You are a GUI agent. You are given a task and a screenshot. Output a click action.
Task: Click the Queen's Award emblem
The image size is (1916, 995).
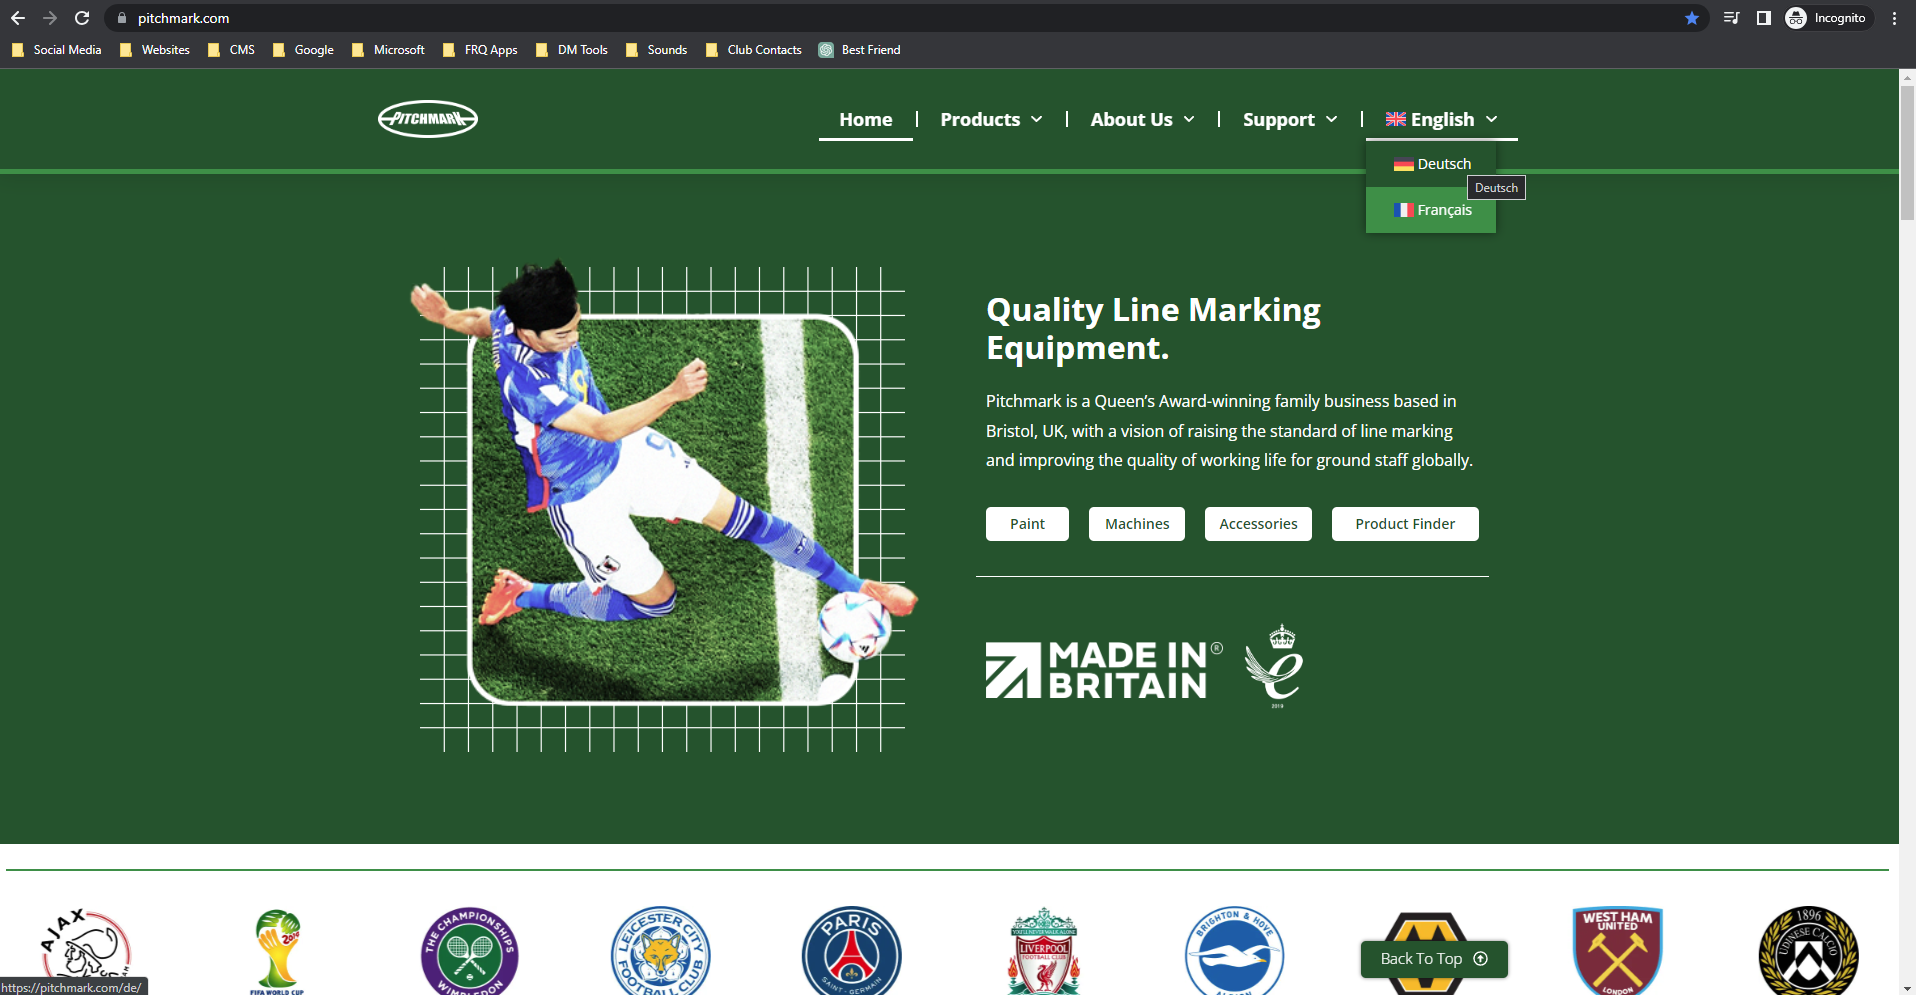click(1275, 666)
